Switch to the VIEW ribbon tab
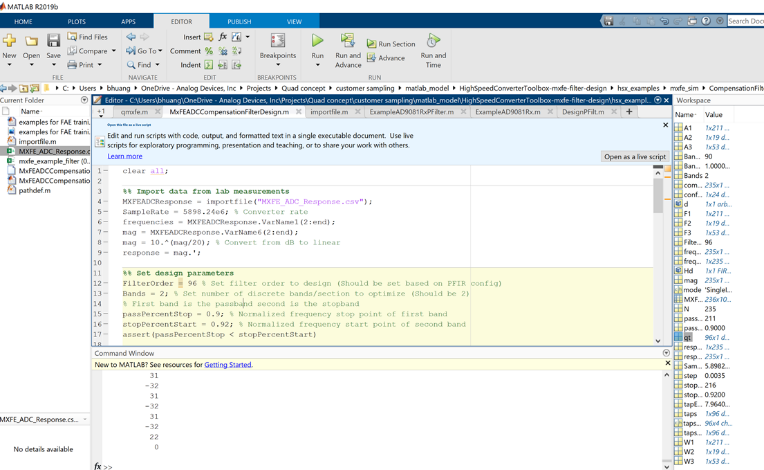 tap(294, 21)
